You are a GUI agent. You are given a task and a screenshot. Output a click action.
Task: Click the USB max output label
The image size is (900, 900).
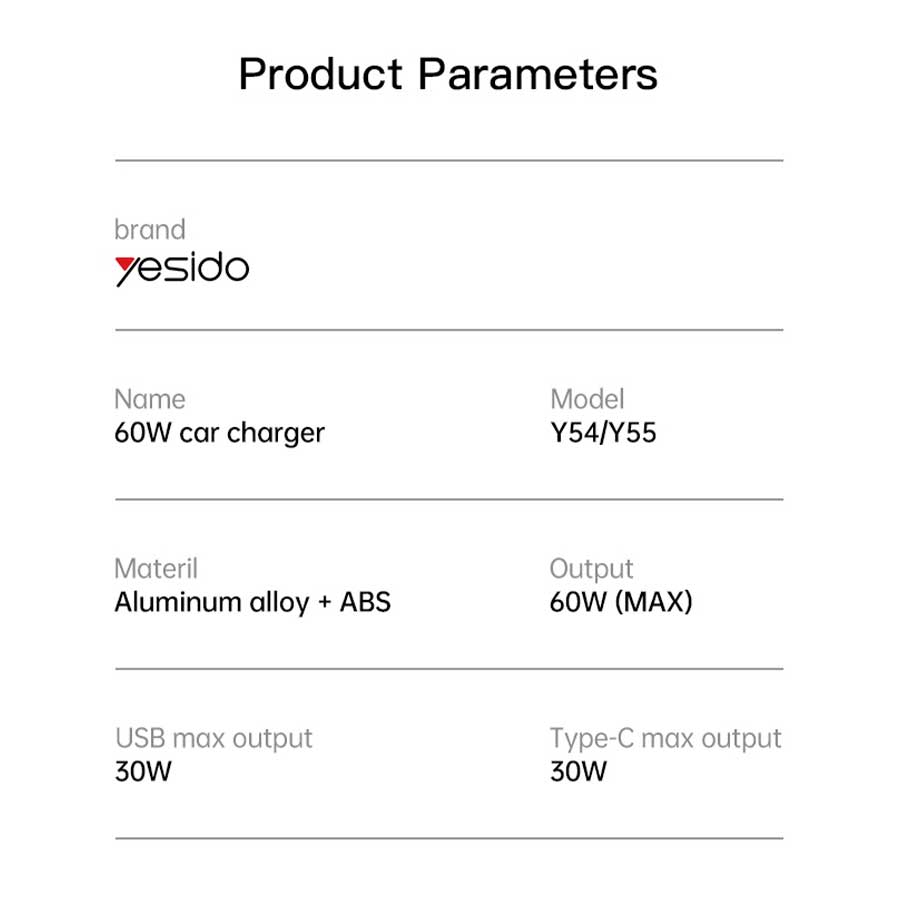point(214,738)
